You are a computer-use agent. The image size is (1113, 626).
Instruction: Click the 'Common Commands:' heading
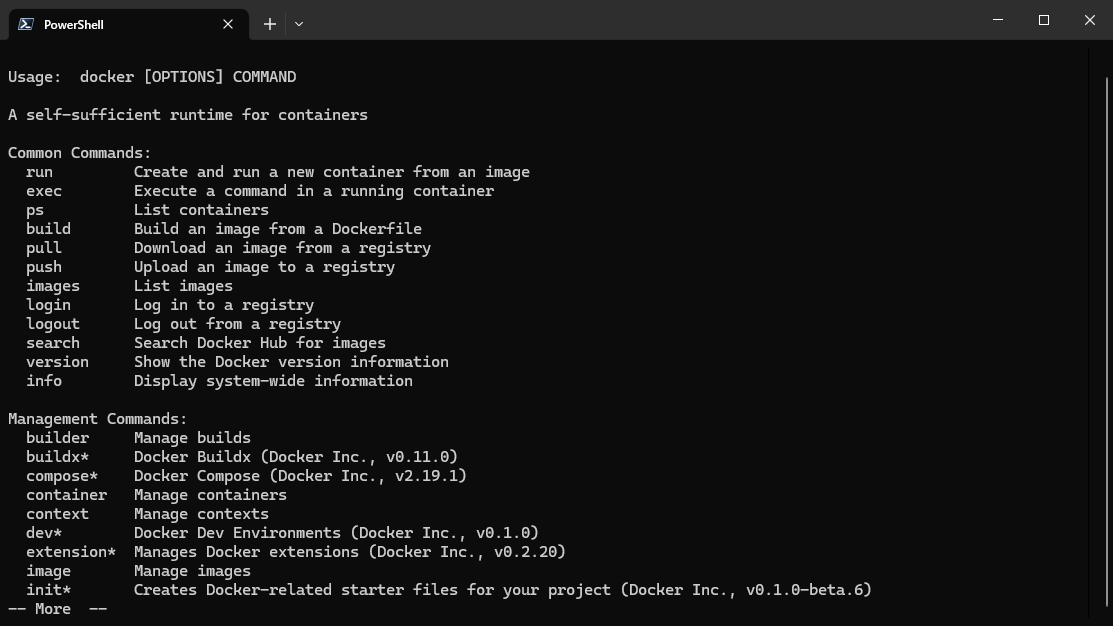80,153
